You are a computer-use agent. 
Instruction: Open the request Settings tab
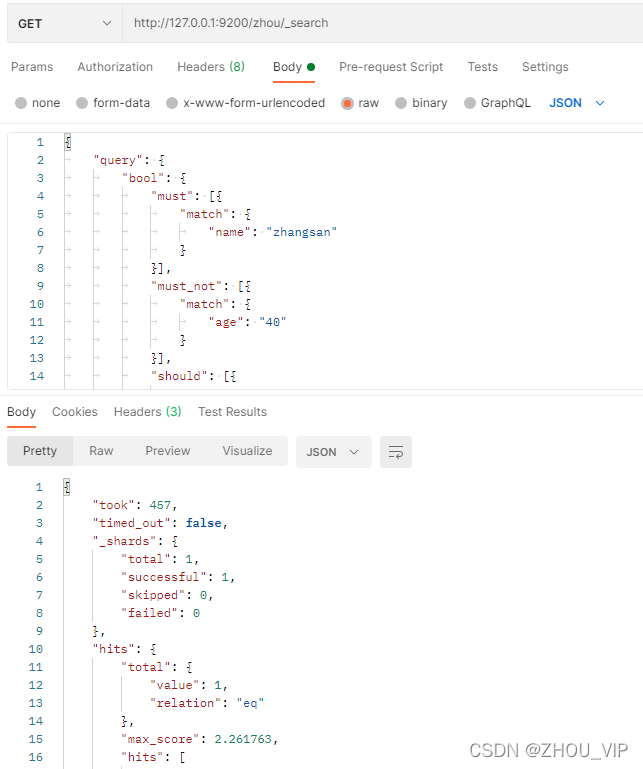545,67
